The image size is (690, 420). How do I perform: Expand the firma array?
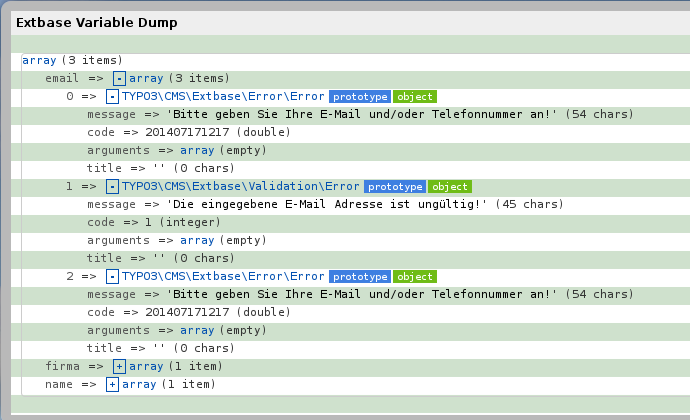click(119, 366)
